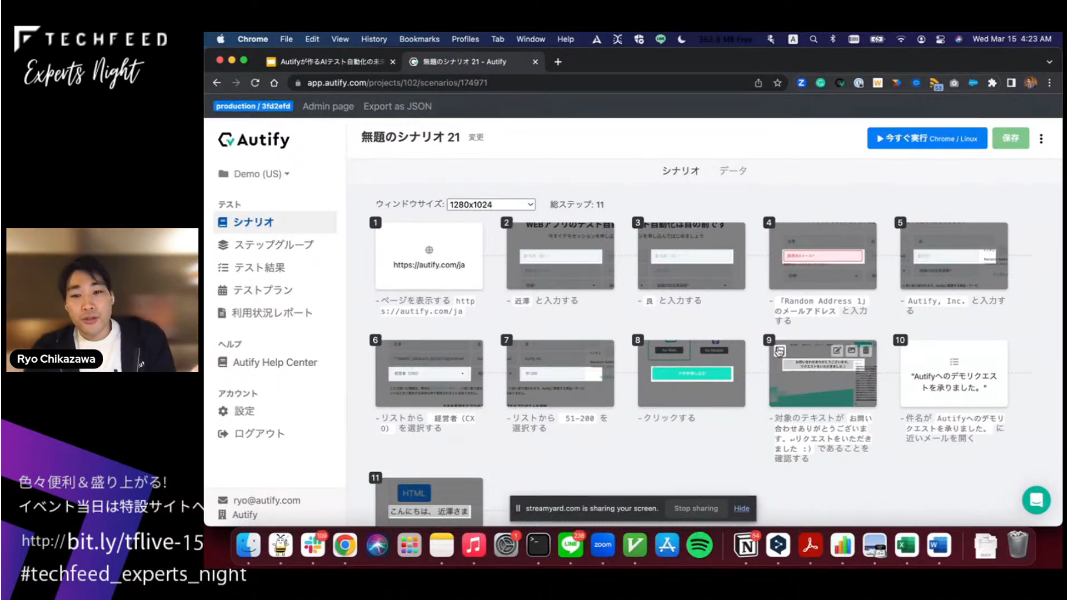Switch to the データ tab
1067x600 pixels.
click(x=733, y=171)
